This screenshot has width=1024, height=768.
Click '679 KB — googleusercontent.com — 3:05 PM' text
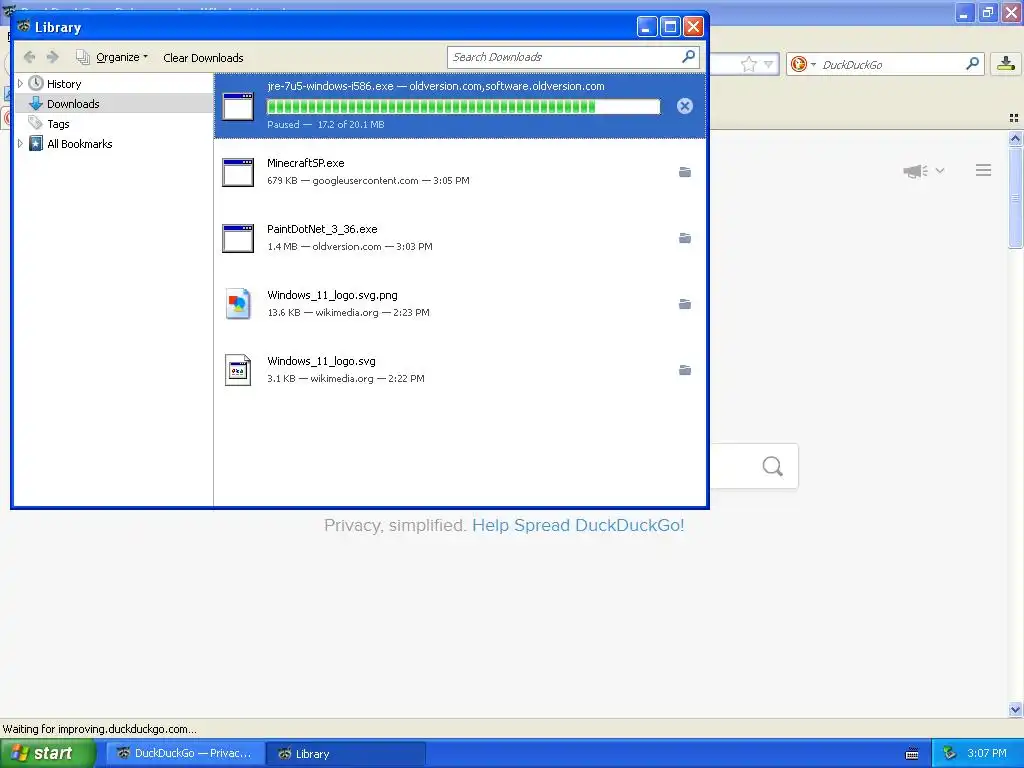(368, 180)
